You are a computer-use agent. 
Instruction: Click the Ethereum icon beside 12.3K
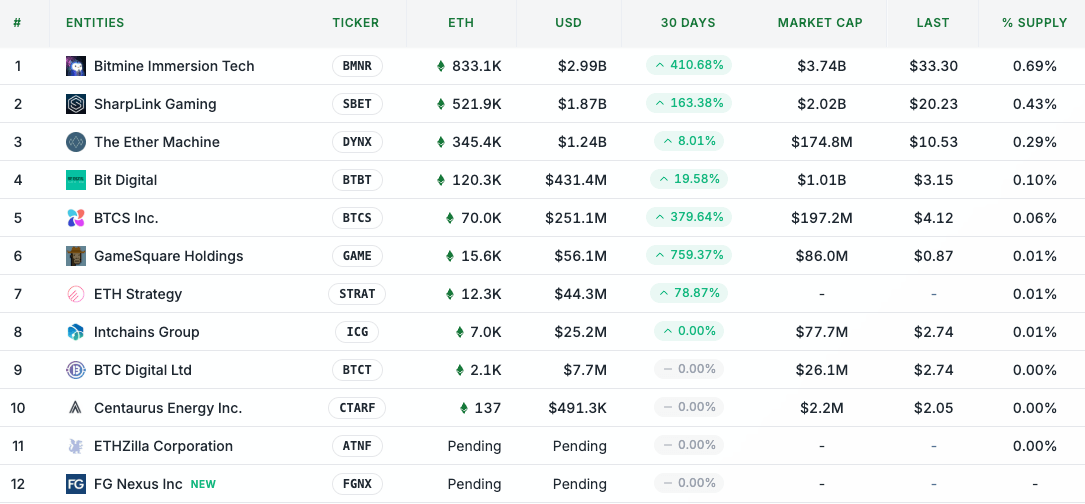click(450, 294)
